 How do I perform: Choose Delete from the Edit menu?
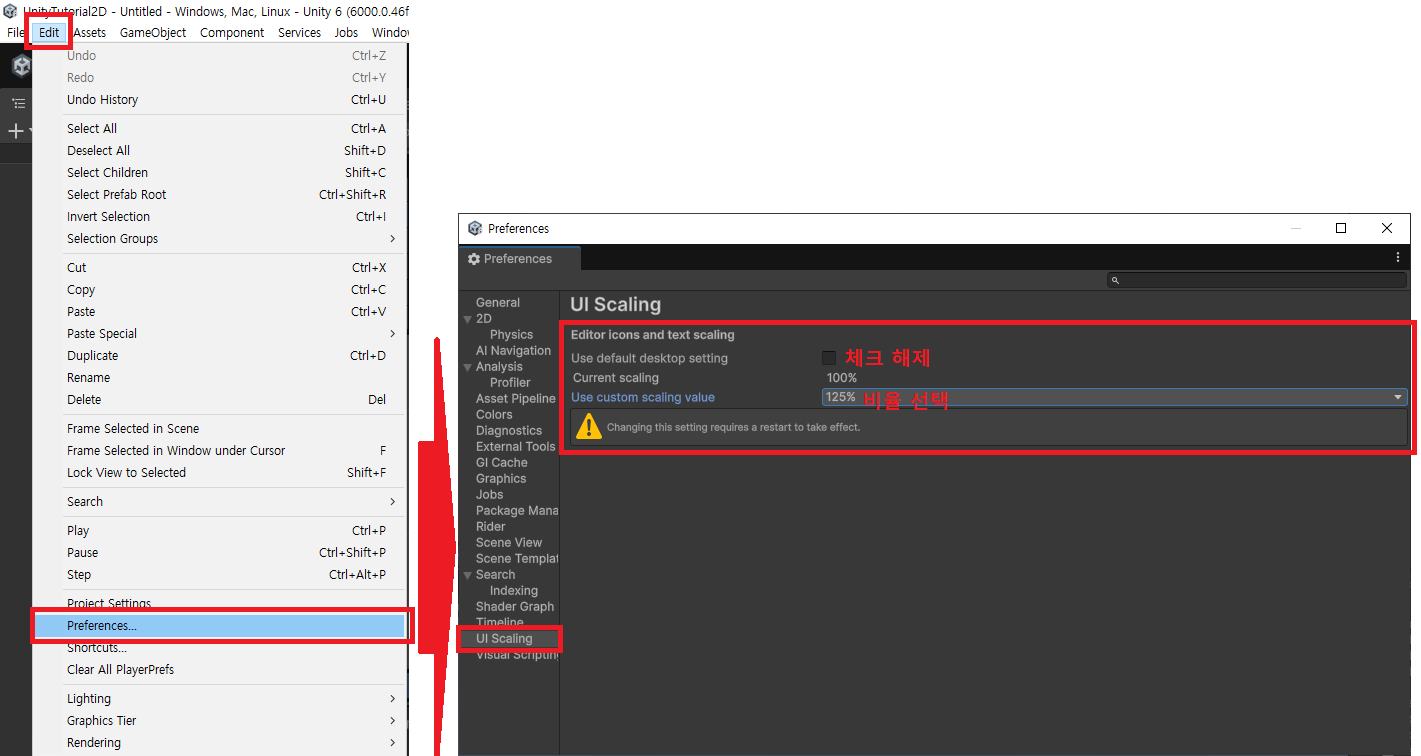coord(220,400)
